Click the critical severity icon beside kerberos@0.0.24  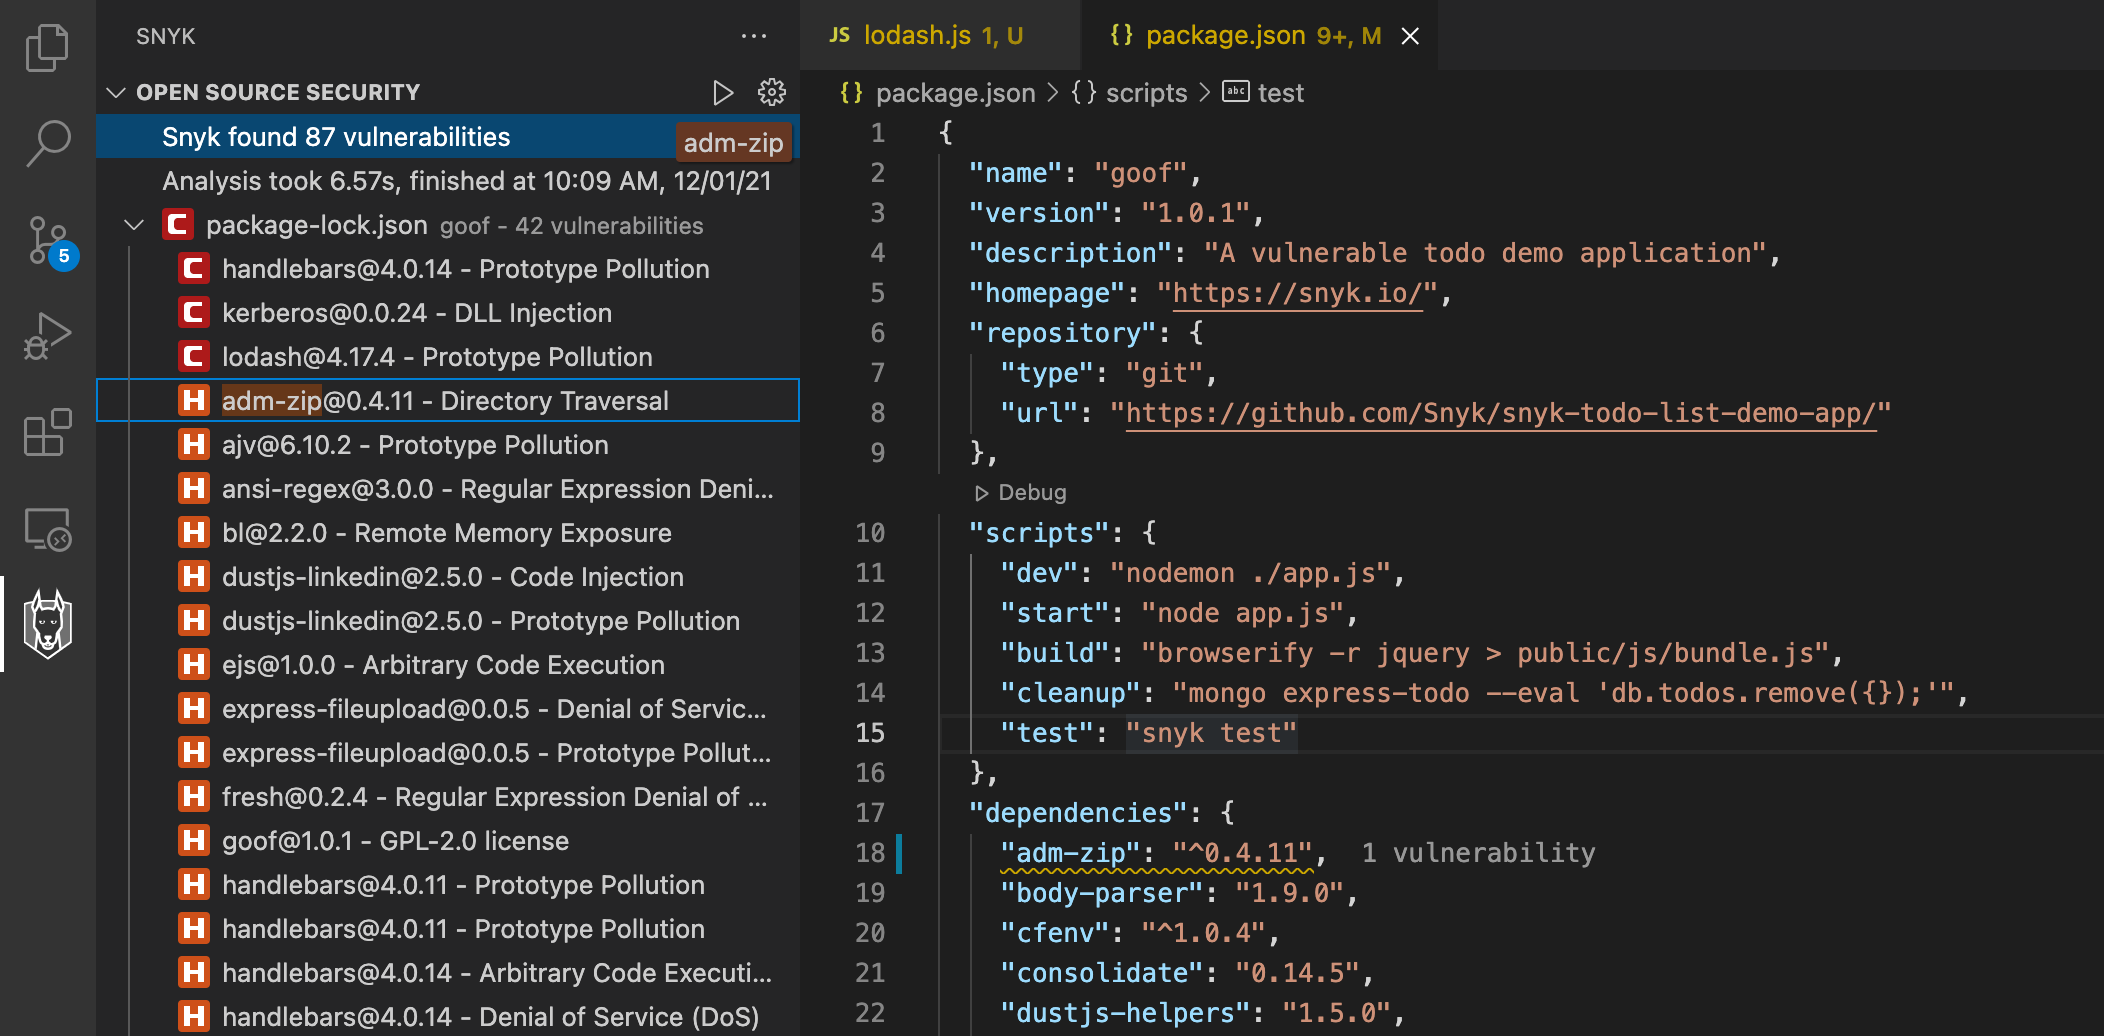point(194,313)
